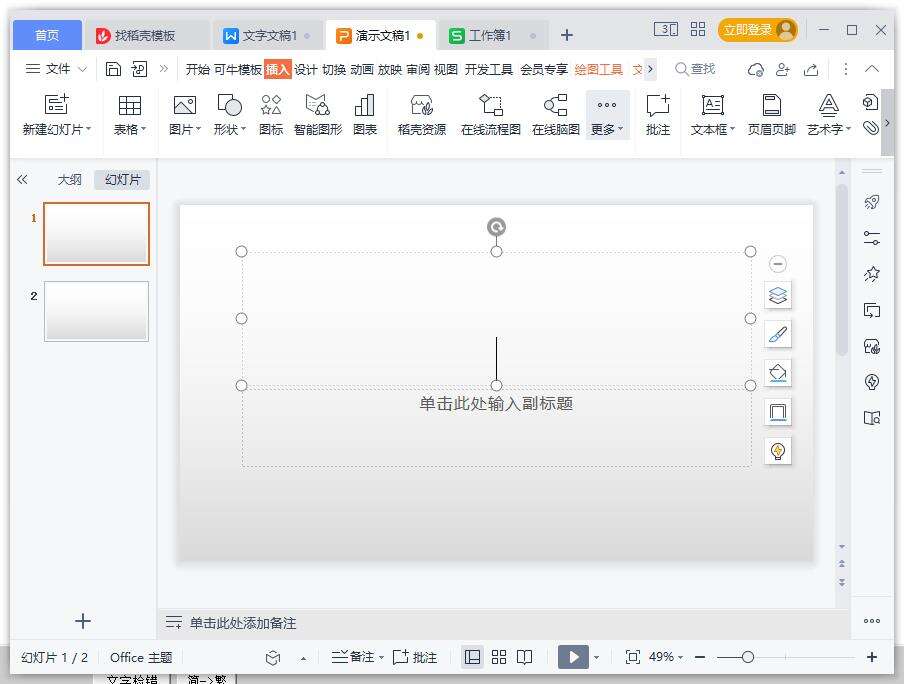Expand the 文件 file menu
The height and width of the screenshot is (684, 904).
pyautogui.click(x=56, y=69)
